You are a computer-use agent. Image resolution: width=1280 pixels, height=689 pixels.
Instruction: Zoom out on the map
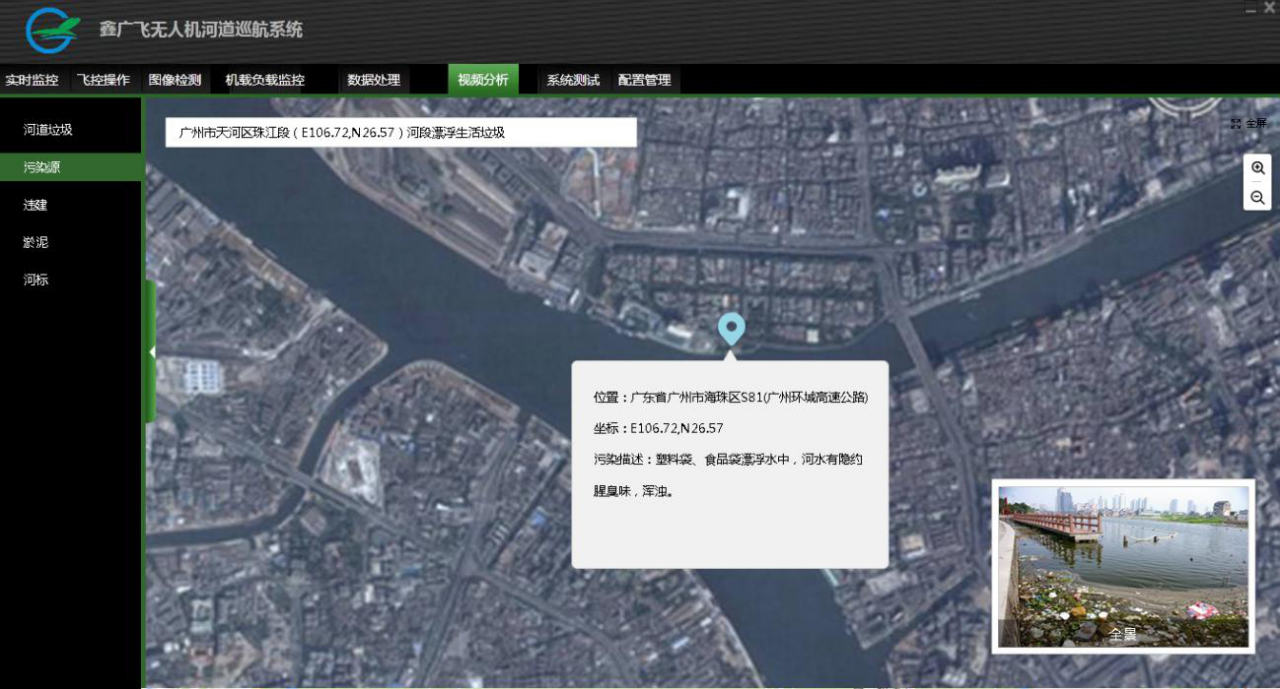click(x=1257, y=197)
